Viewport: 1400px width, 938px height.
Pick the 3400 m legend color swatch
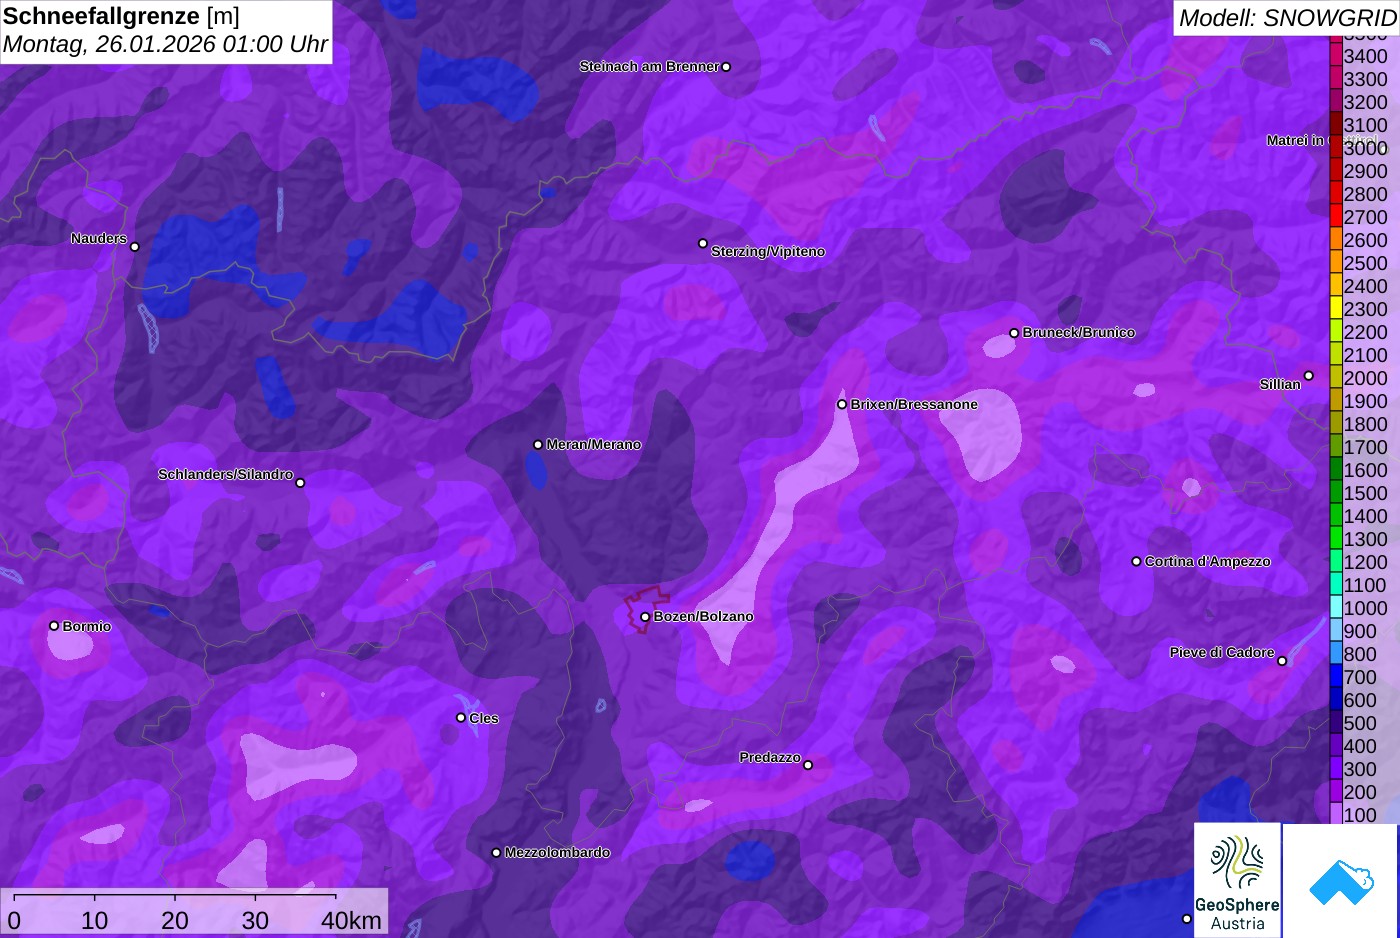click(1335, 55)
